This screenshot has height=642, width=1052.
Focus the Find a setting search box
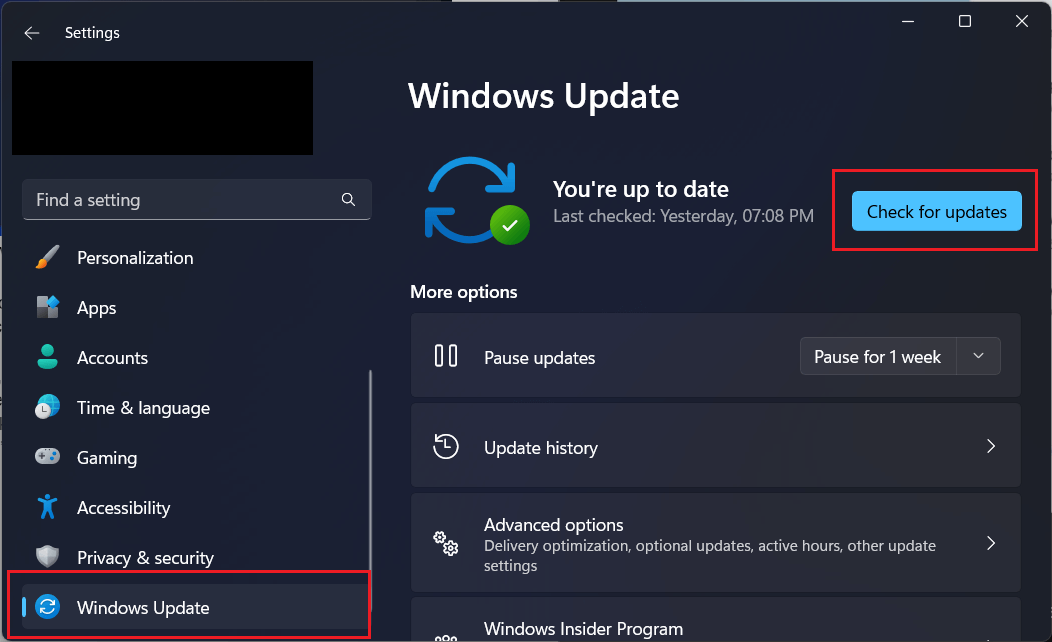coord(180,200)
